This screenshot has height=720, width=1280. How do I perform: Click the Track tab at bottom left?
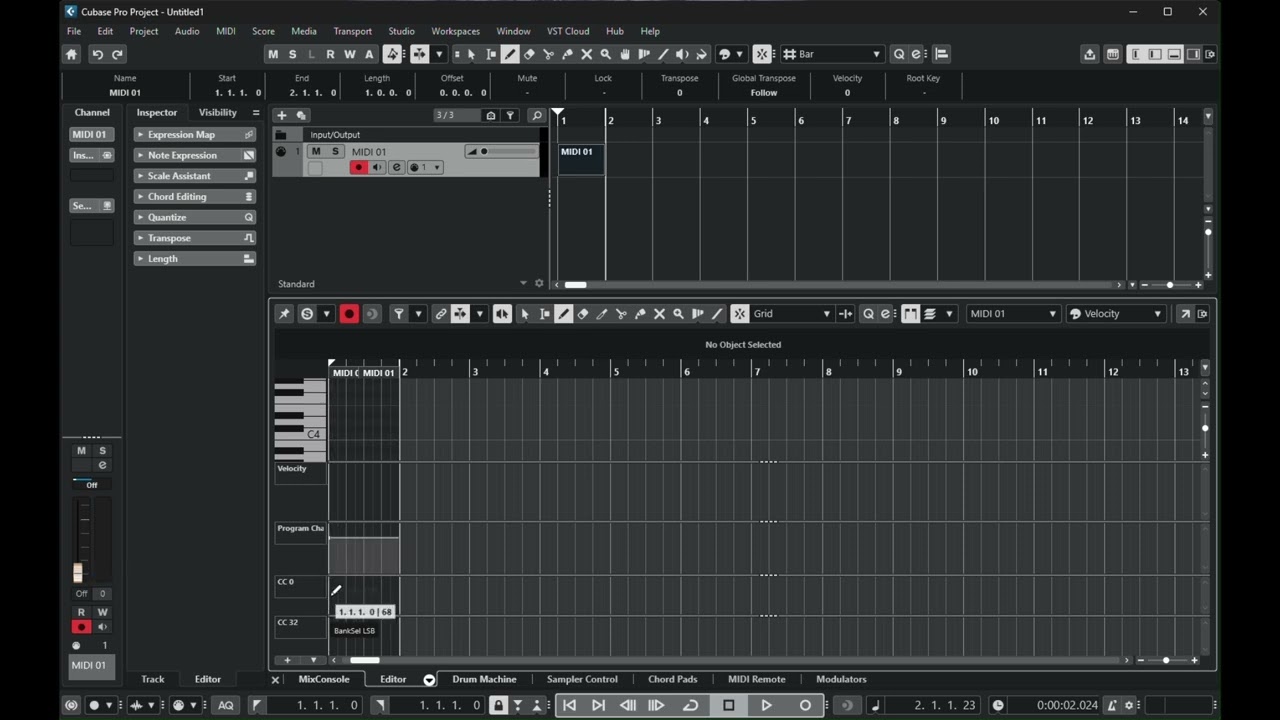[152, 679]
